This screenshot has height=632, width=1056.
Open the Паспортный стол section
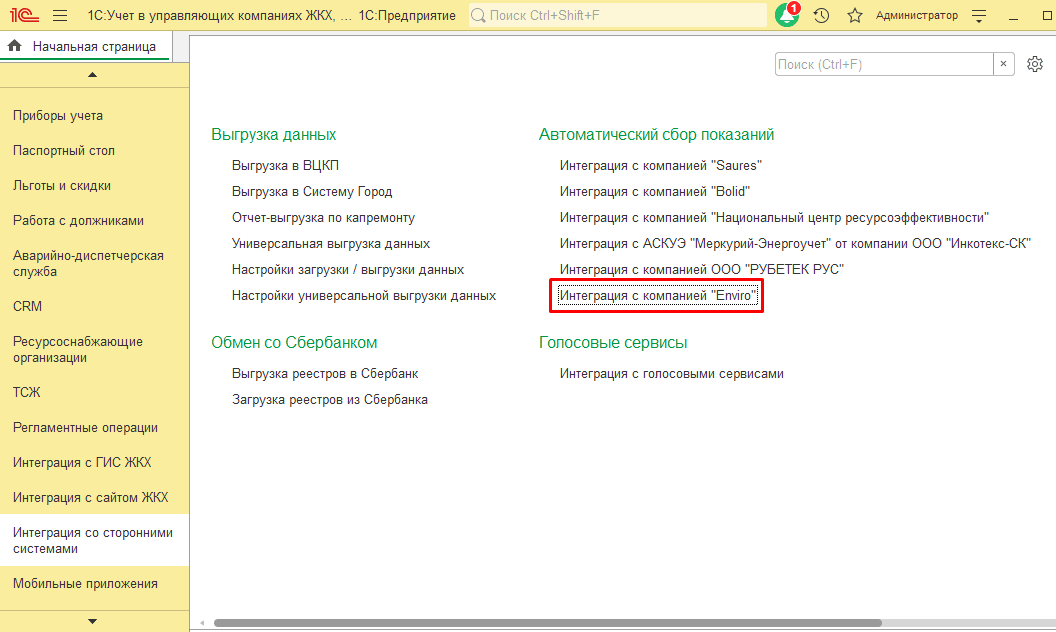tap(64, 150)
